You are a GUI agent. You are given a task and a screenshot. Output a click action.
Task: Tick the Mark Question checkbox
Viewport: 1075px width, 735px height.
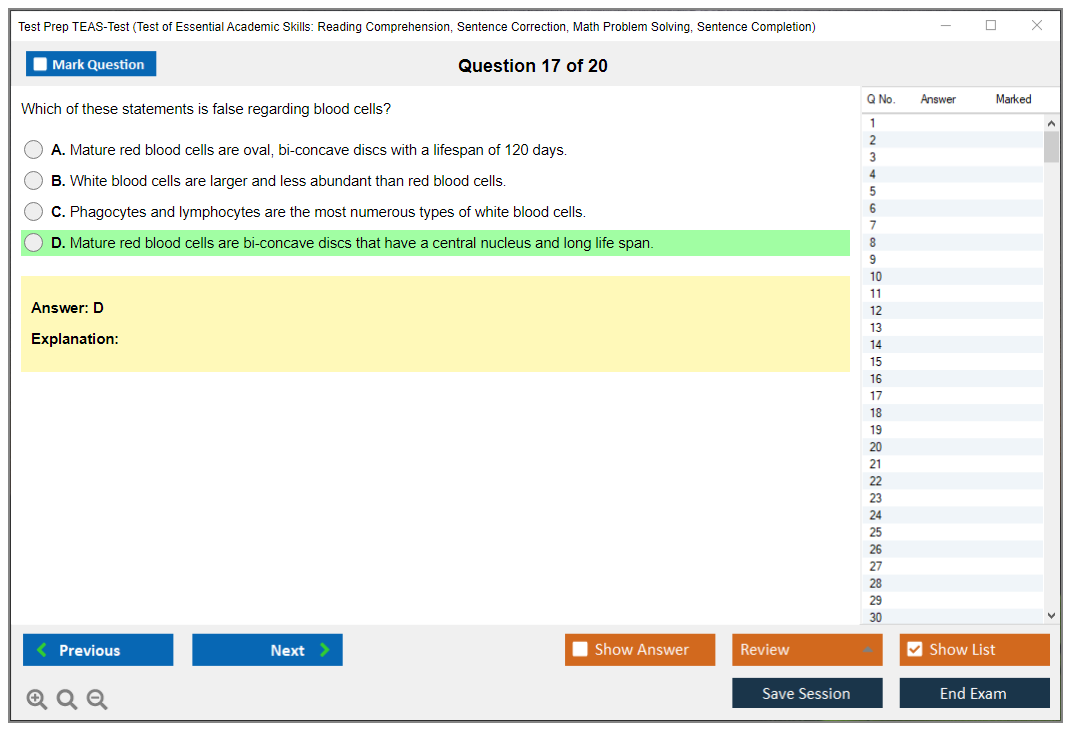click(41, 65)
